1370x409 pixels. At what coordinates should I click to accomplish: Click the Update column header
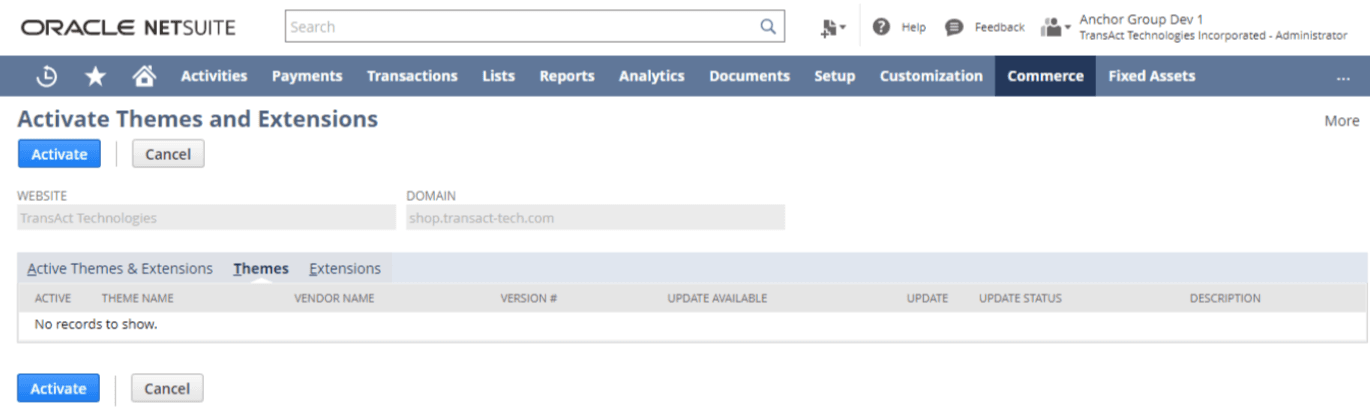(x=927, y=298)
